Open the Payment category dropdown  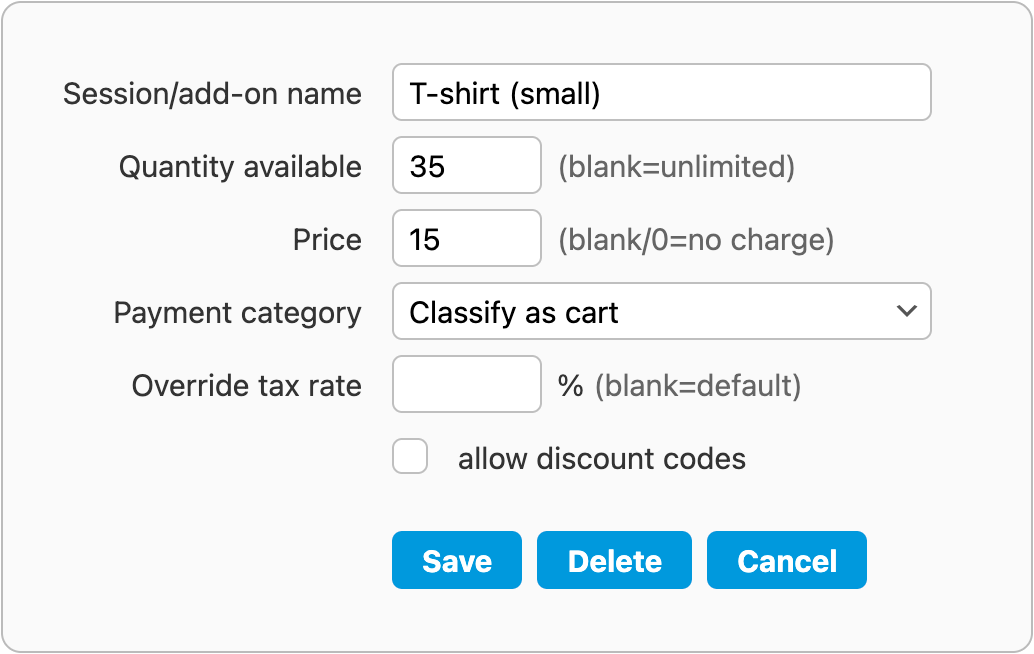pyautogui.click(x=661, y=312)
